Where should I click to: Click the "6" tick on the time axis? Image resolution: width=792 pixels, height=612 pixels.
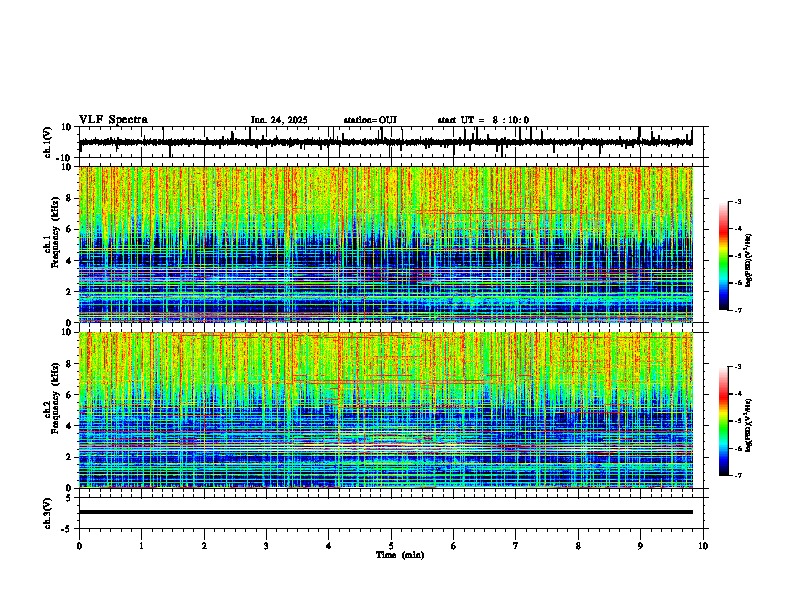pyautogui.click(x=454, y=546)
